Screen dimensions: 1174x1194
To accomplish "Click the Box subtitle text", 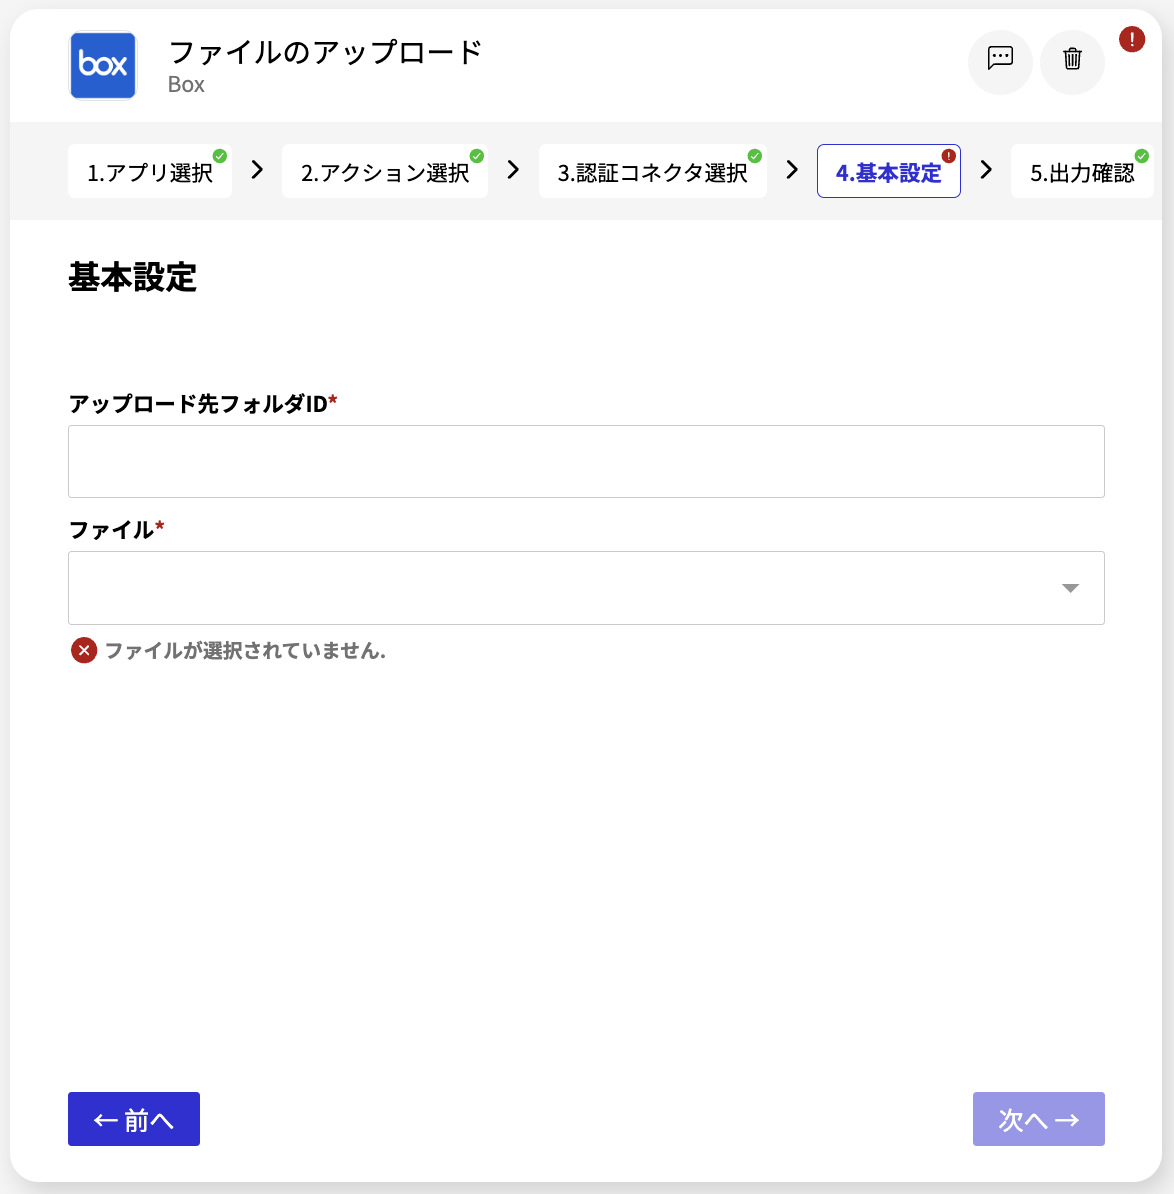I will [186, 85].
